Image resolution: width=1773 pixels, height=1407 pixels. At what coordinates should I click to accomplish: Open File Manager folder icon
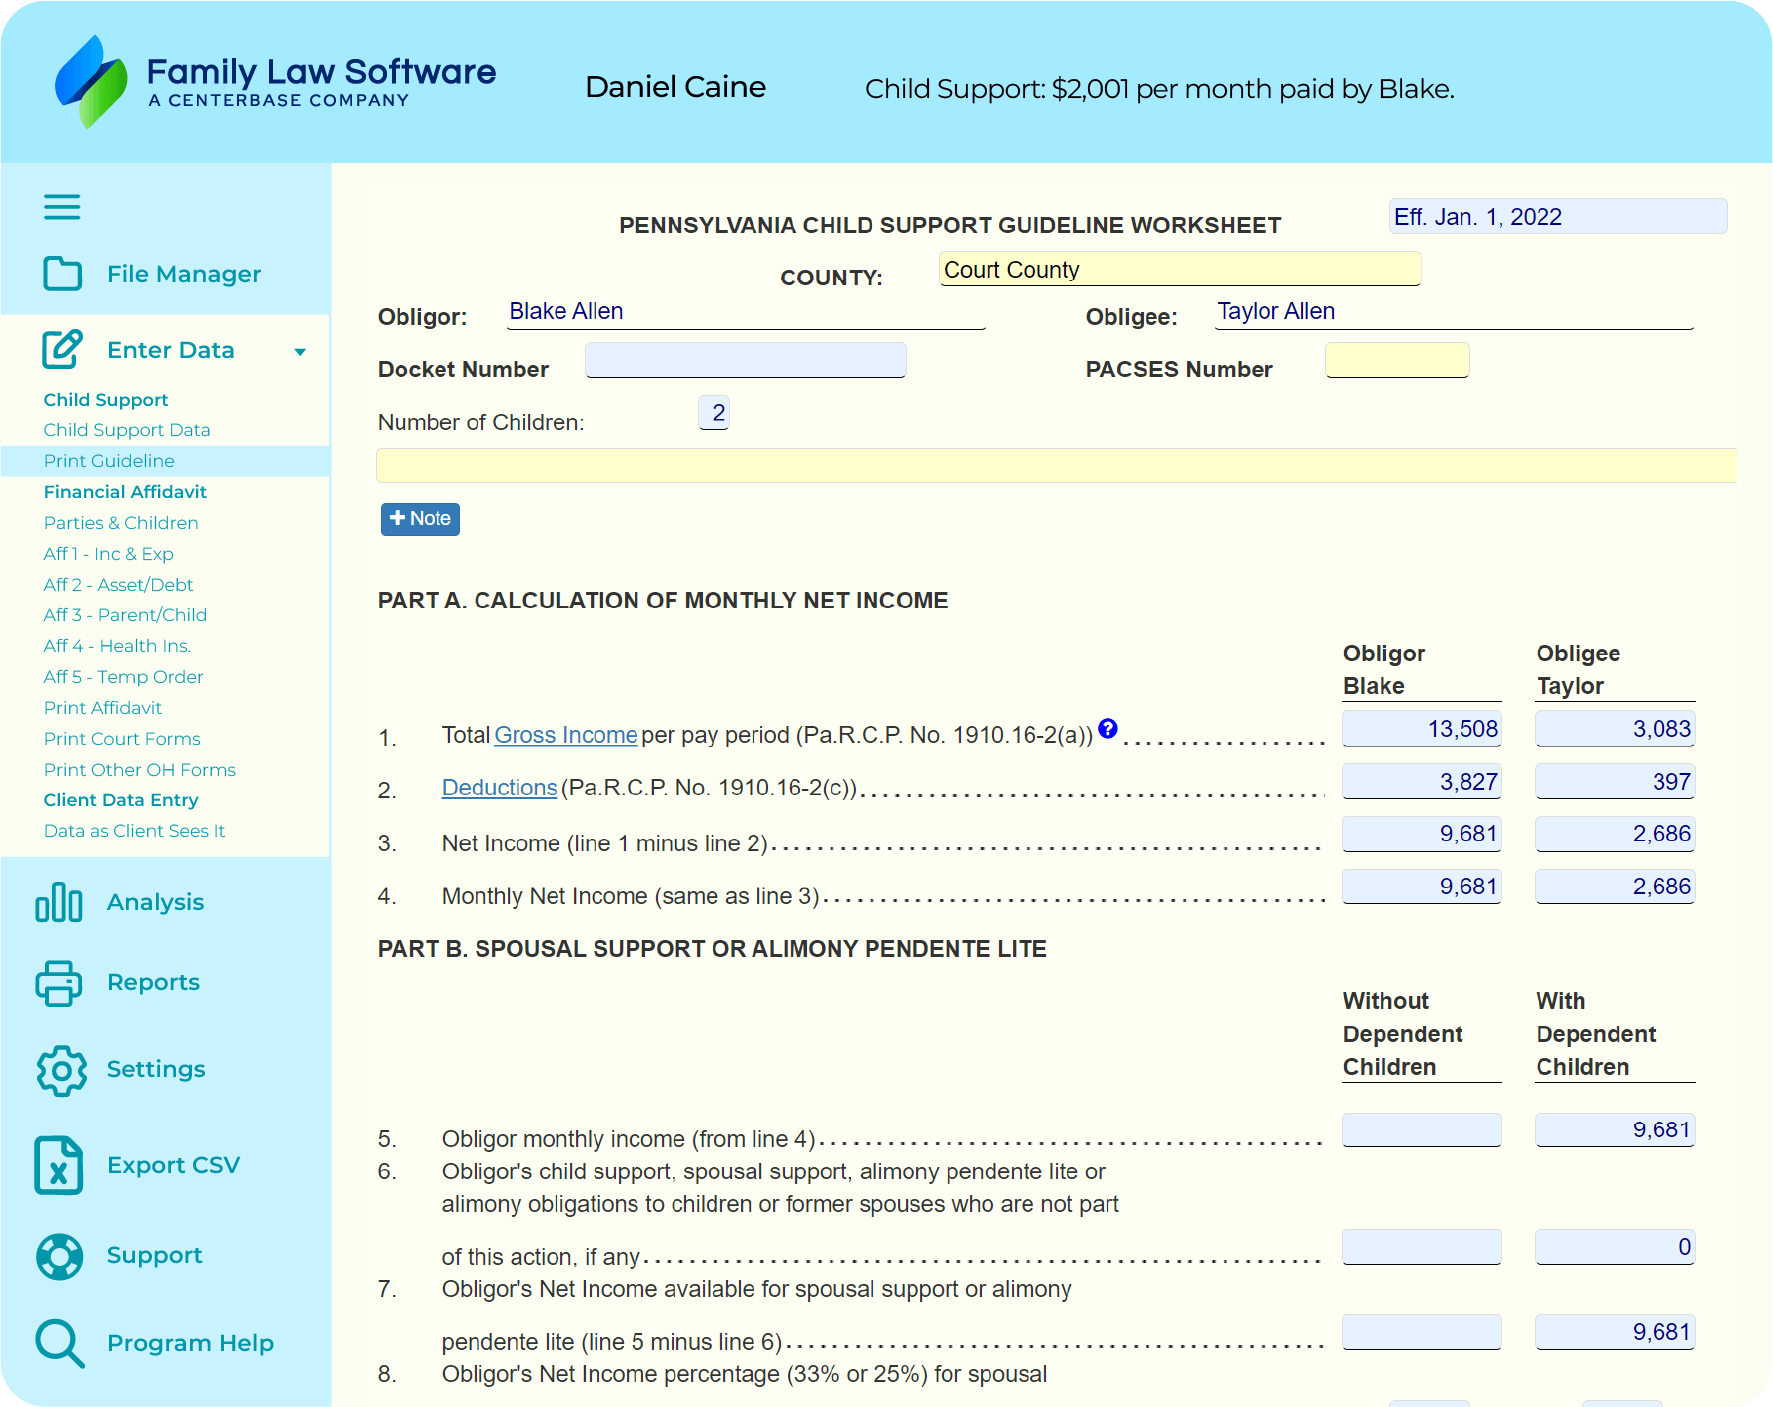(62, 273)
